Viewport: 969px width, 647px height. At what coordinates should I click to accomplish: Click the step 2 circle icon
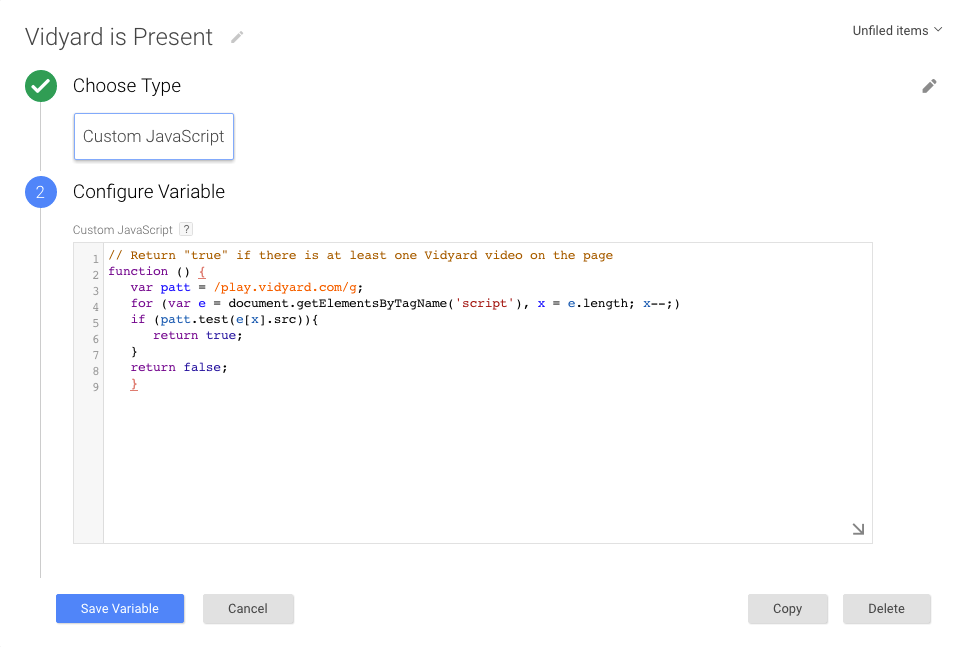click(x=41, y=192)
